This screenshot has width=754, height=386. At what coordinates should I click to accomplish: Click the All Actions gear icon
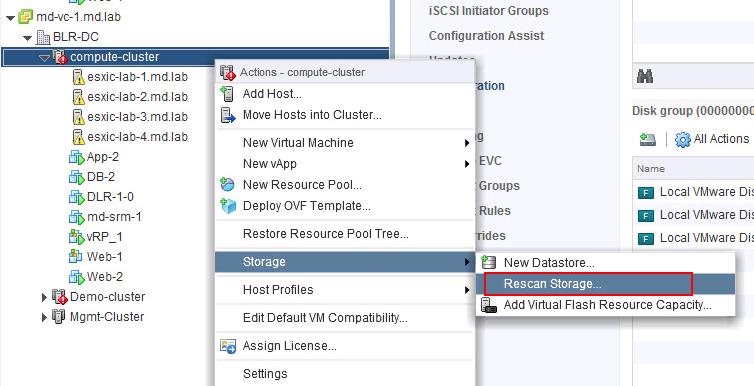(x=683, y=140)
